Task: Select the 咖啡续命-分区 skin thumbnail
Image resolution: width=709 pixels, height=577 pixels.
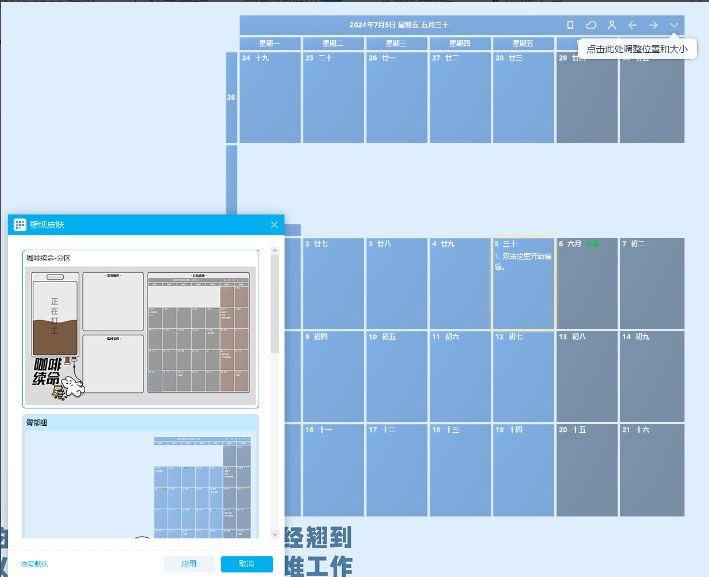Action: tap(141, 329)
